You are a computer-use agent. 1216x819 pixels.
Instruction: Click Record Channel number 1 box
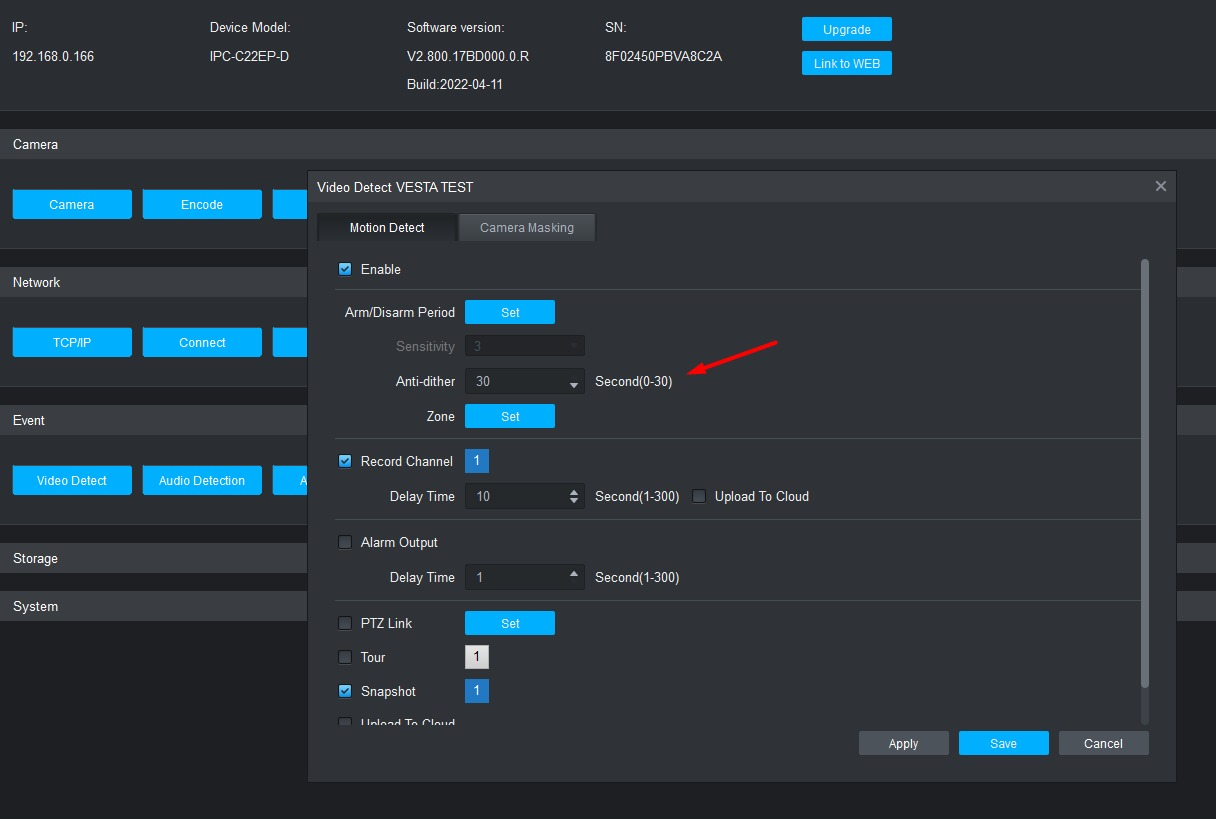[x=477, y=461]
